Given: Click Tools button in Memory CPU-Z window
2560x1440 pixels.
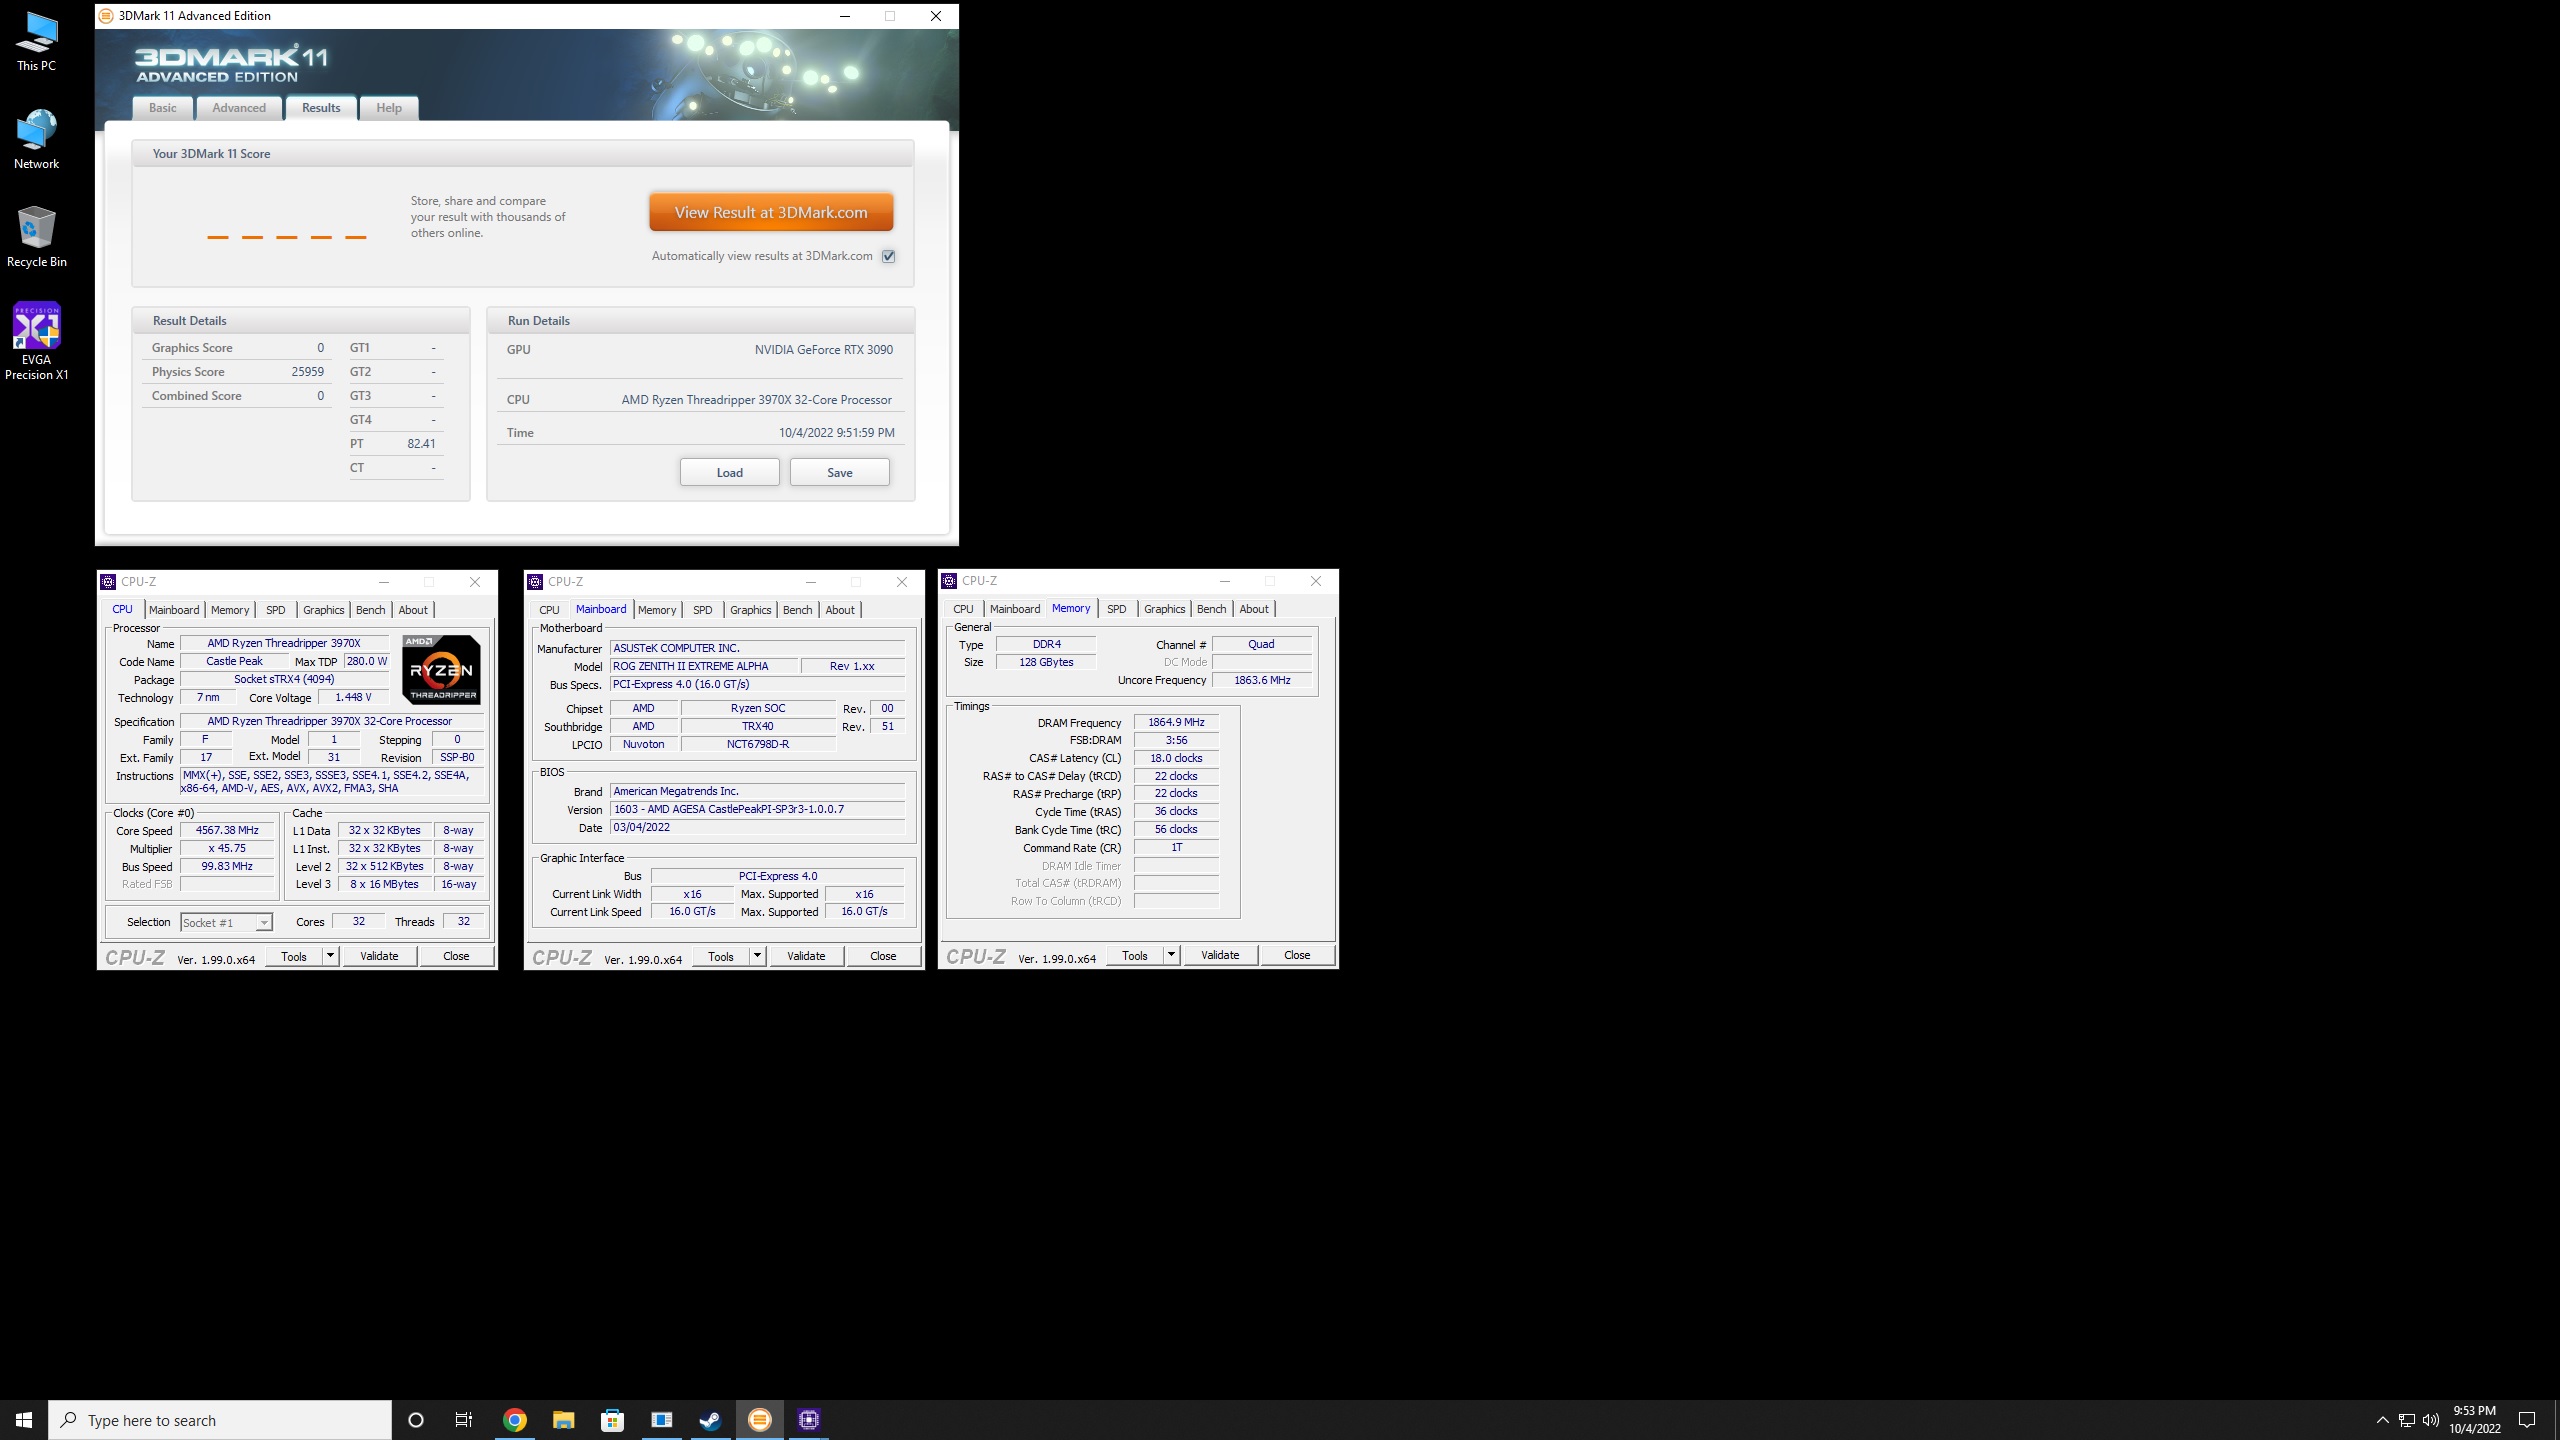Looking at the screenshot, I should 1135,955.
